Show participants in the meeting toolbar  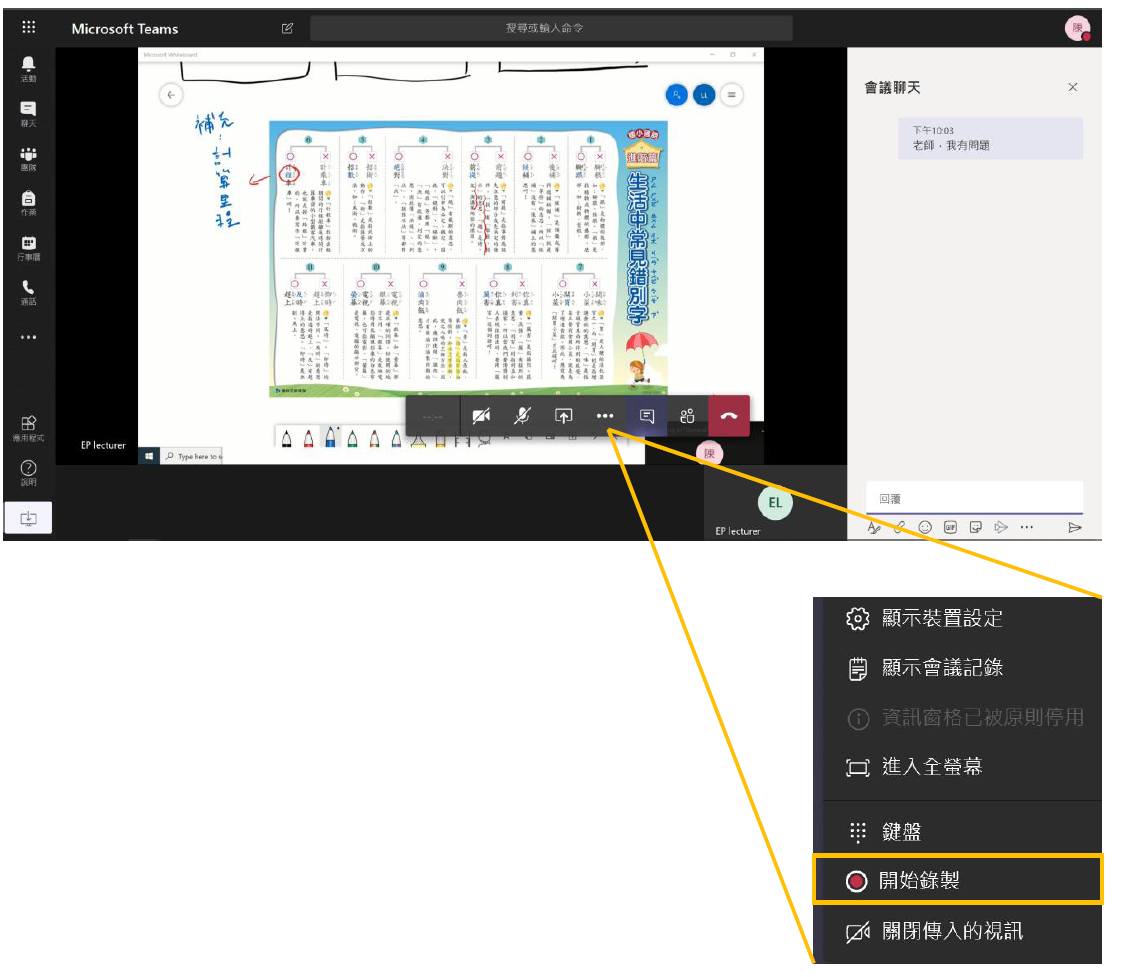687,416
